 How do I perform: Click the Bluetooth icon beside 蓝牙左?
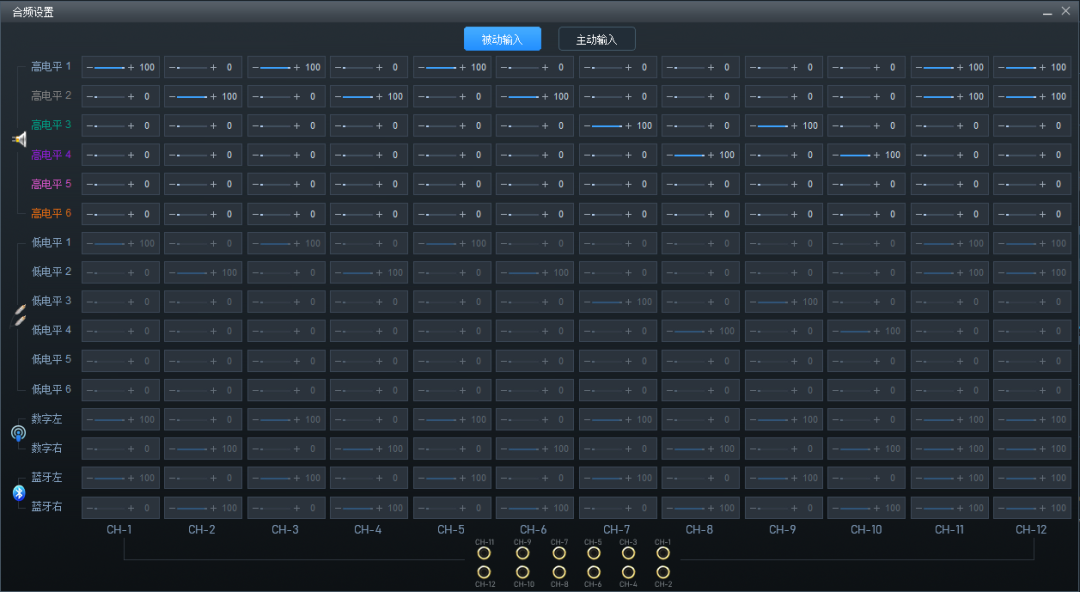click(x=19, y=492)
